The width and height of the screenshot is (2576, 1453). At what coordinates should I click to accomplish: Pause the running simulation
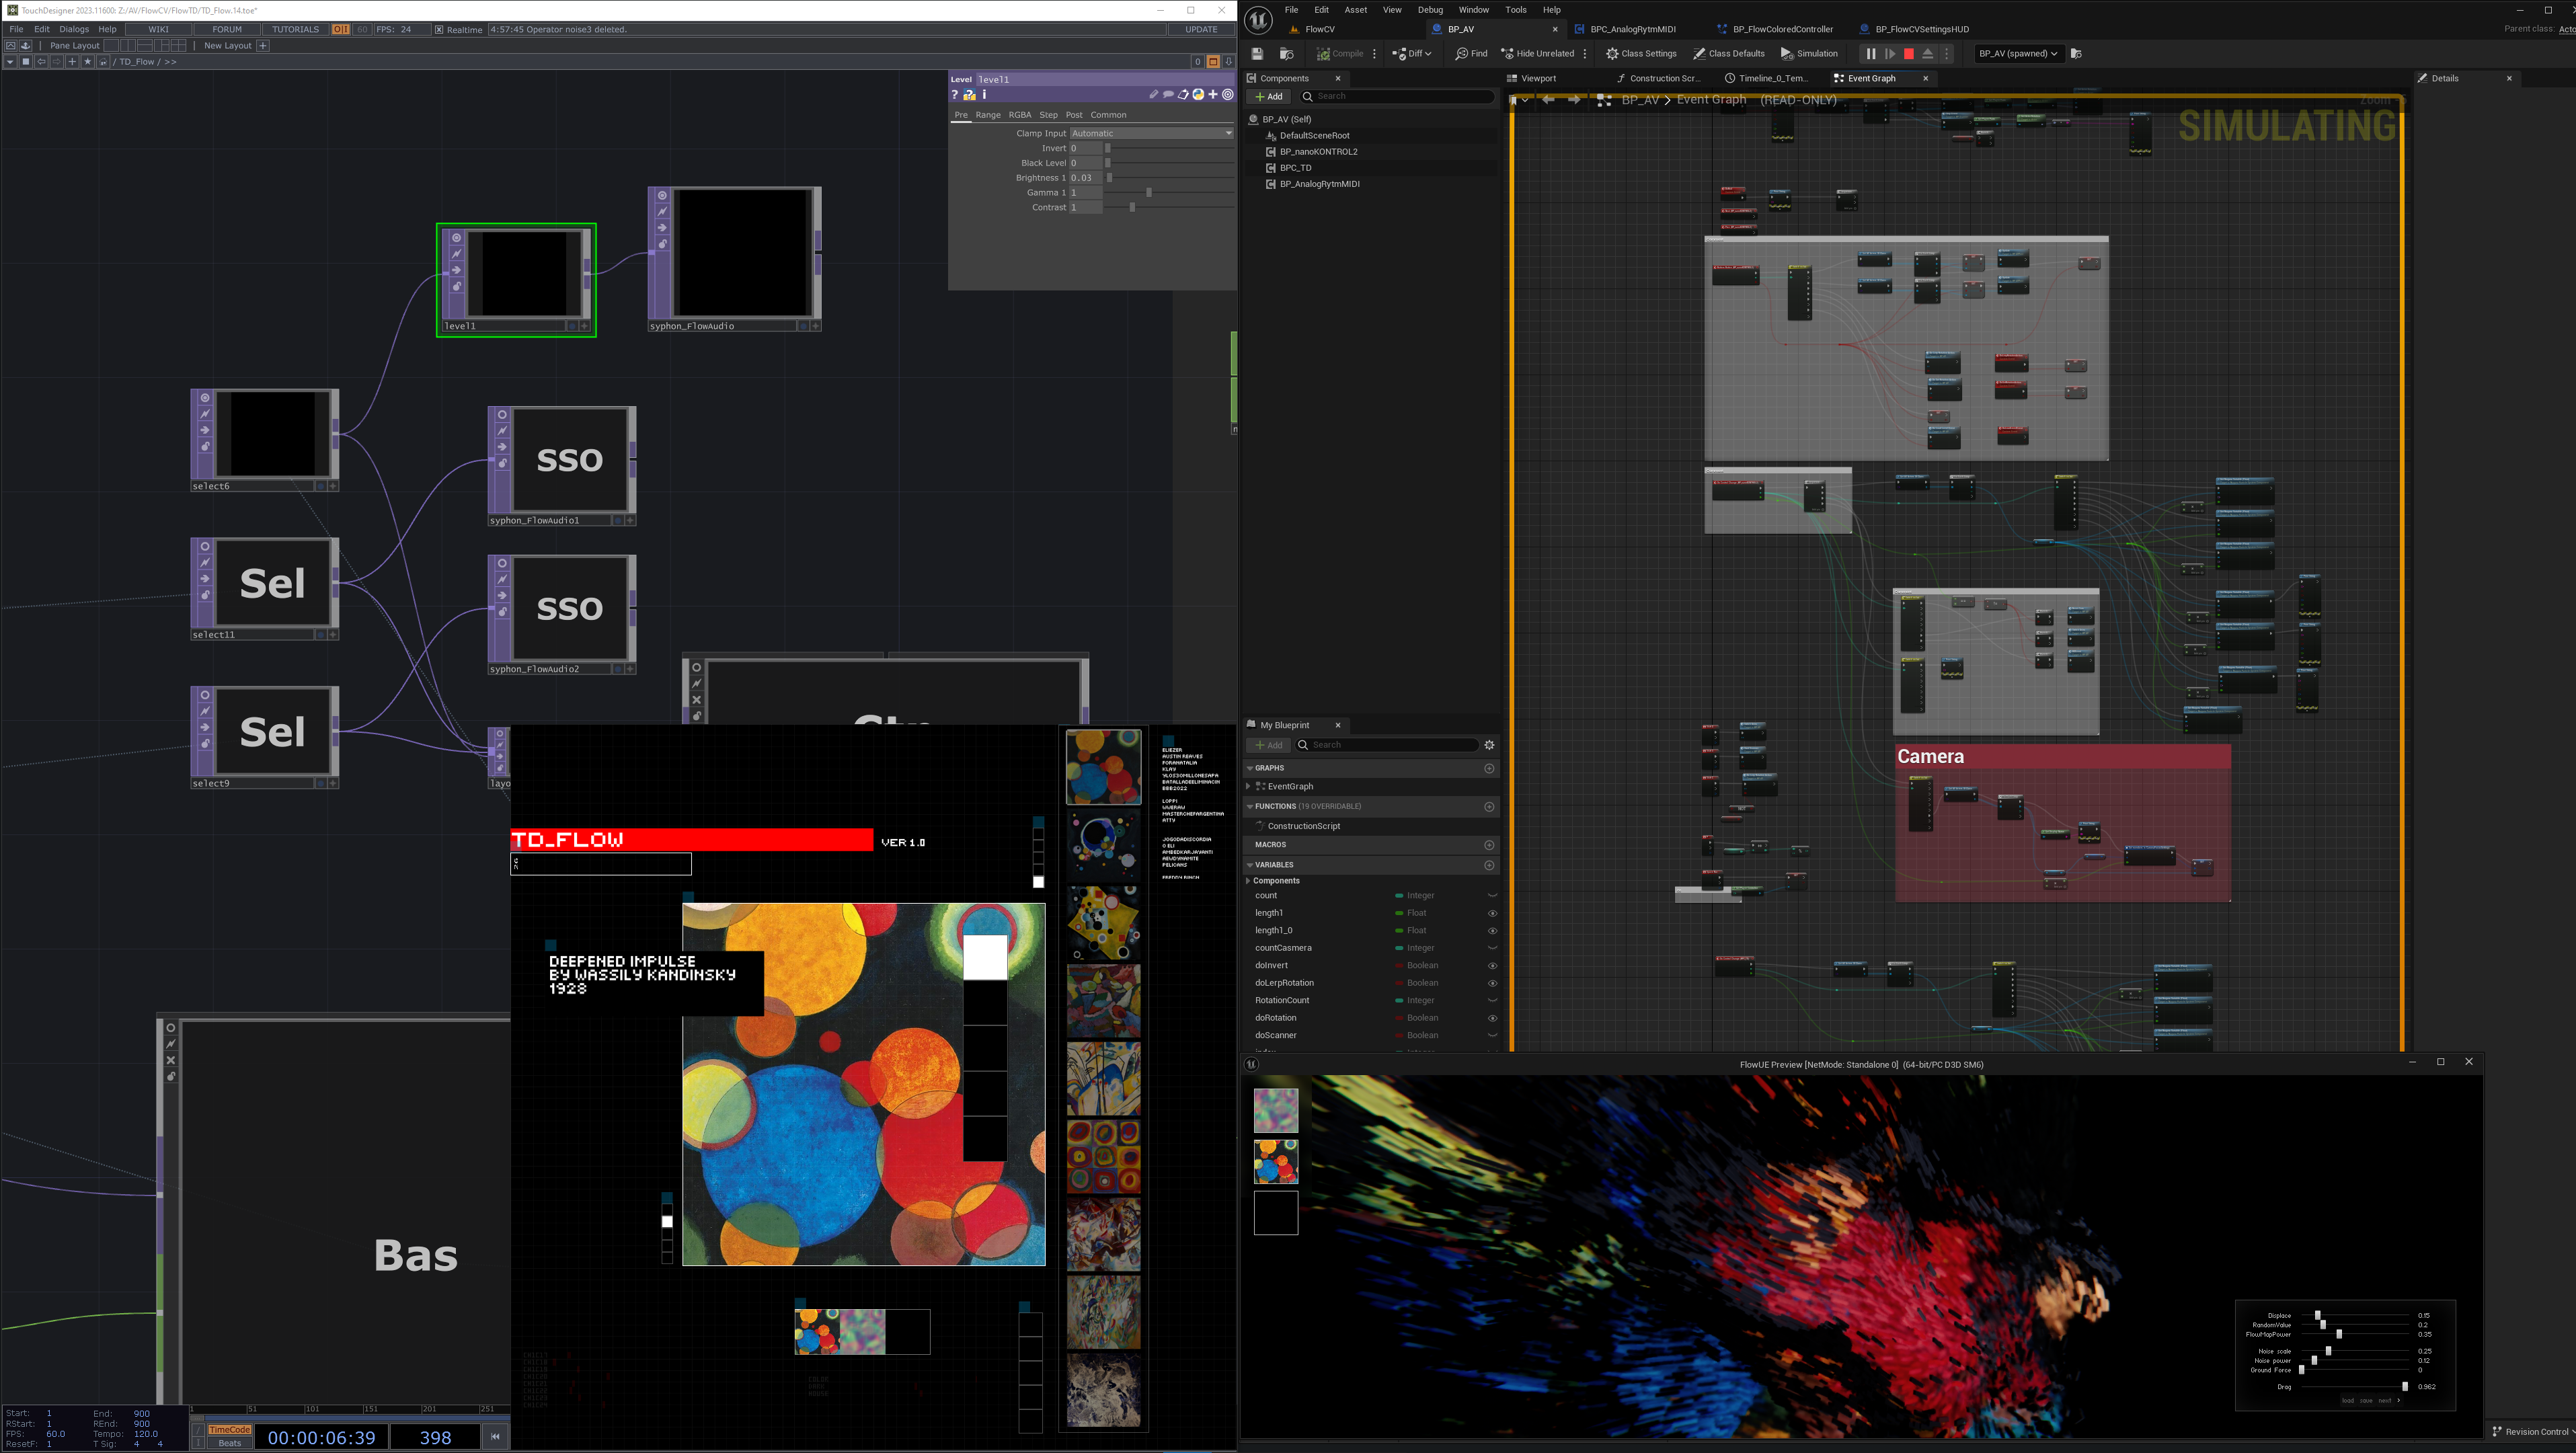(x=1870, y=54)
